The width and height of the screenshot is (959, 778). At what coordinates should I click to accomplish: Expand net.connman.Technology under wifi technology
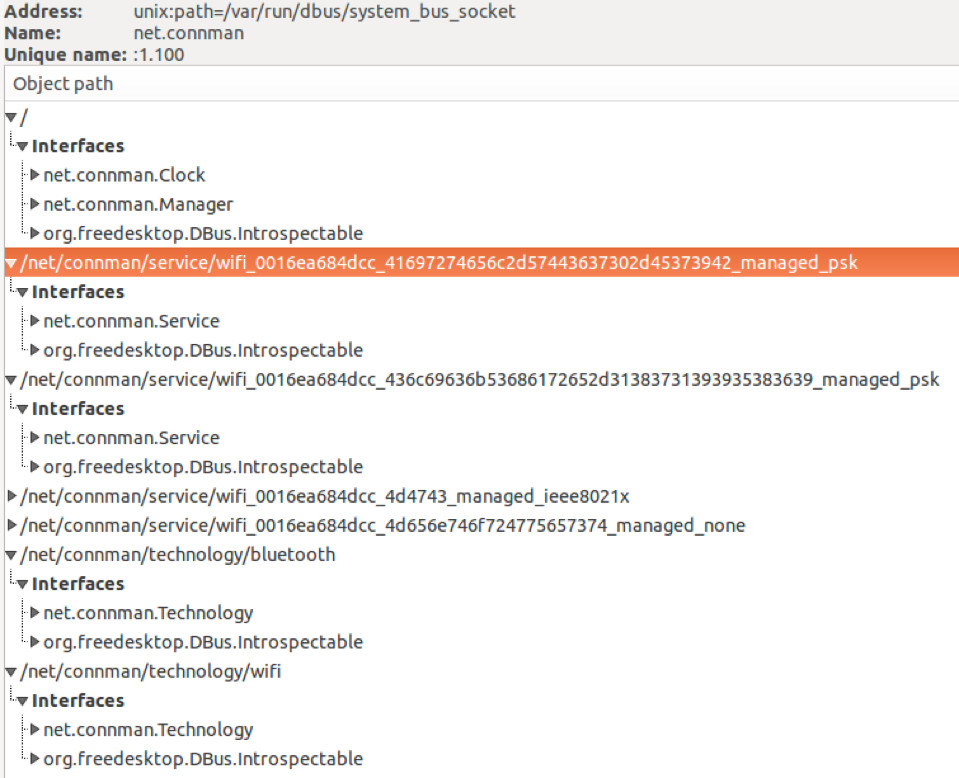click(x=37, y=730)
